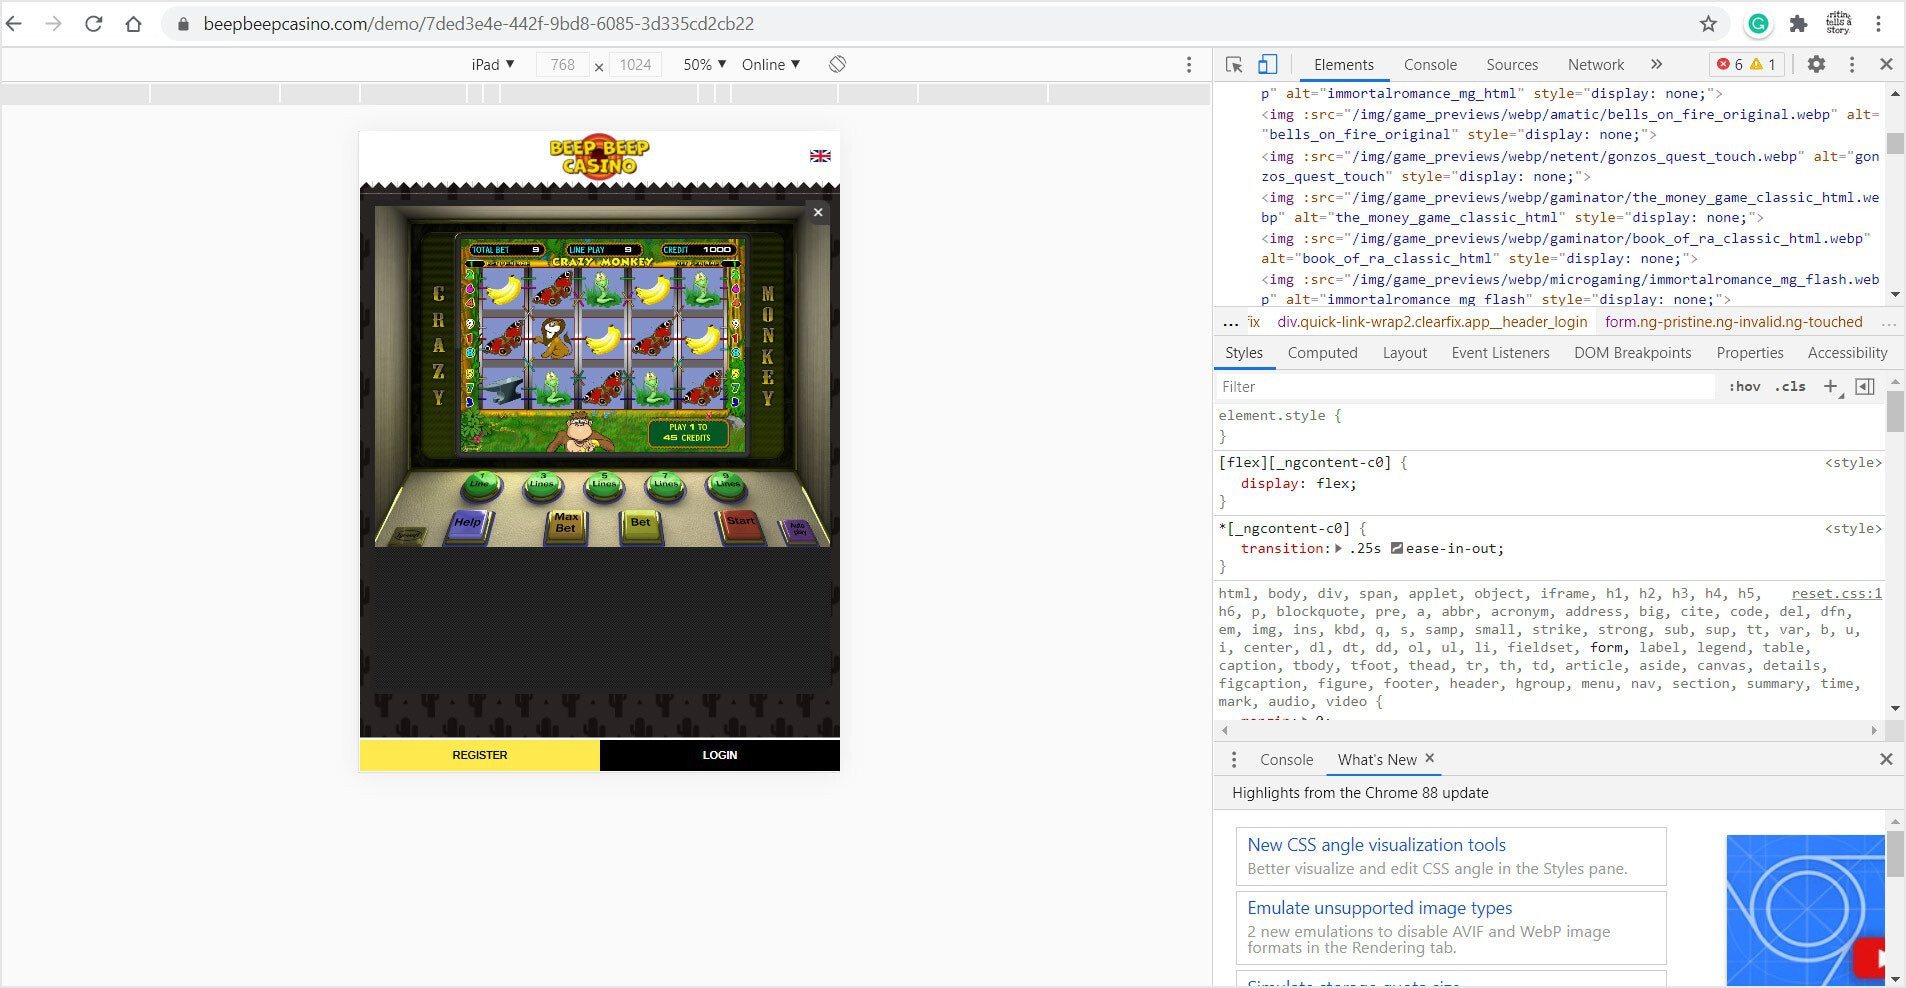Open DOM Breakpoints pane tab

coord(1633,353)
